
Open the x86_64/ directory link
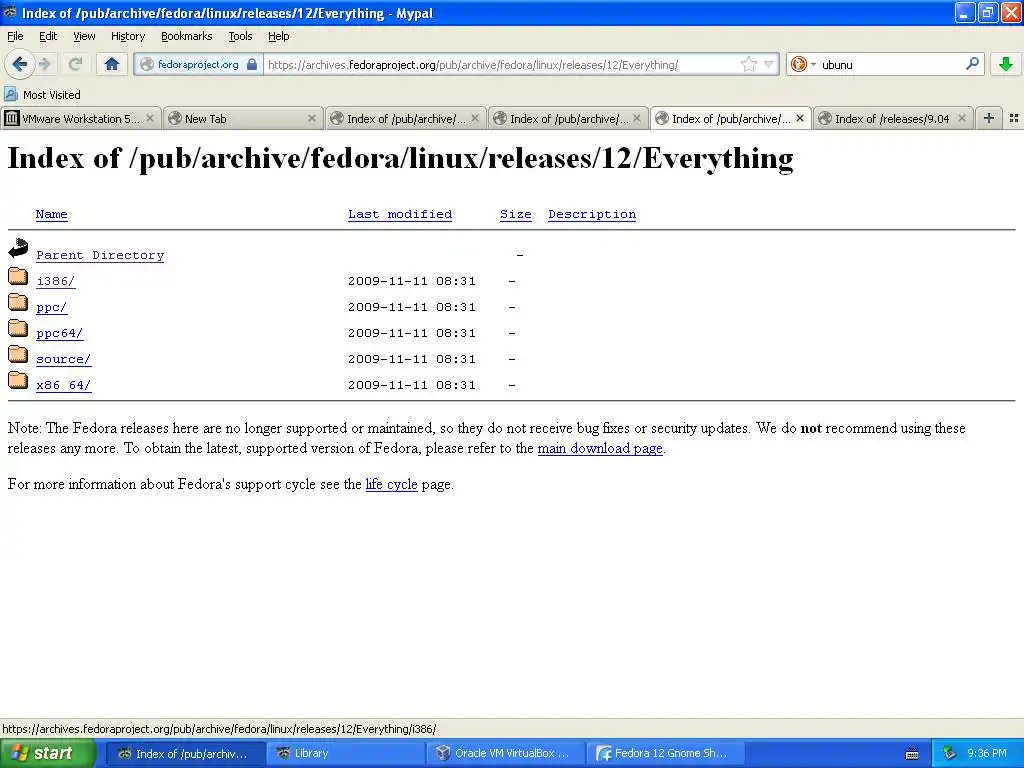click(x=63, y=386)
